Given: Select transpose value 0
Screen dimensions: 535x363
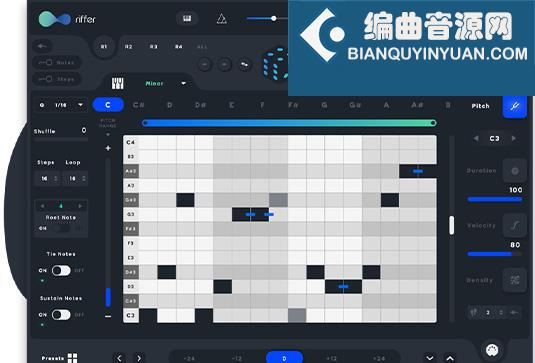Looking at the screenshot, I should (284, 358).
